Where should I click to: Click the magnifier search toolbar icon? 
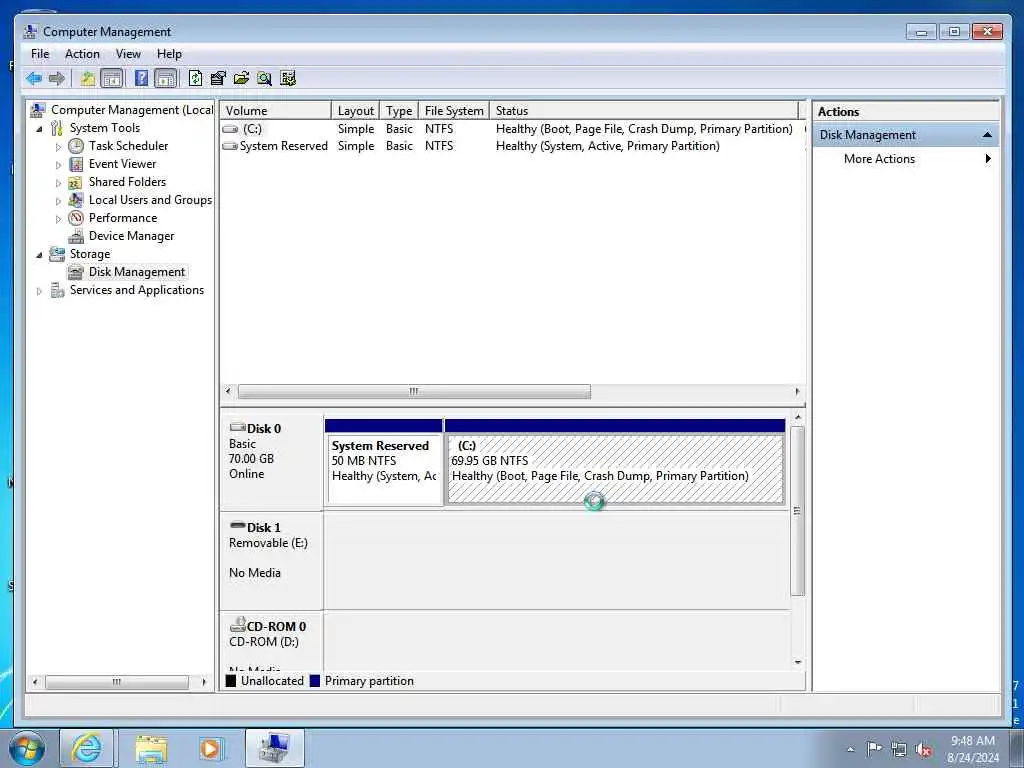tap(264, 78)
